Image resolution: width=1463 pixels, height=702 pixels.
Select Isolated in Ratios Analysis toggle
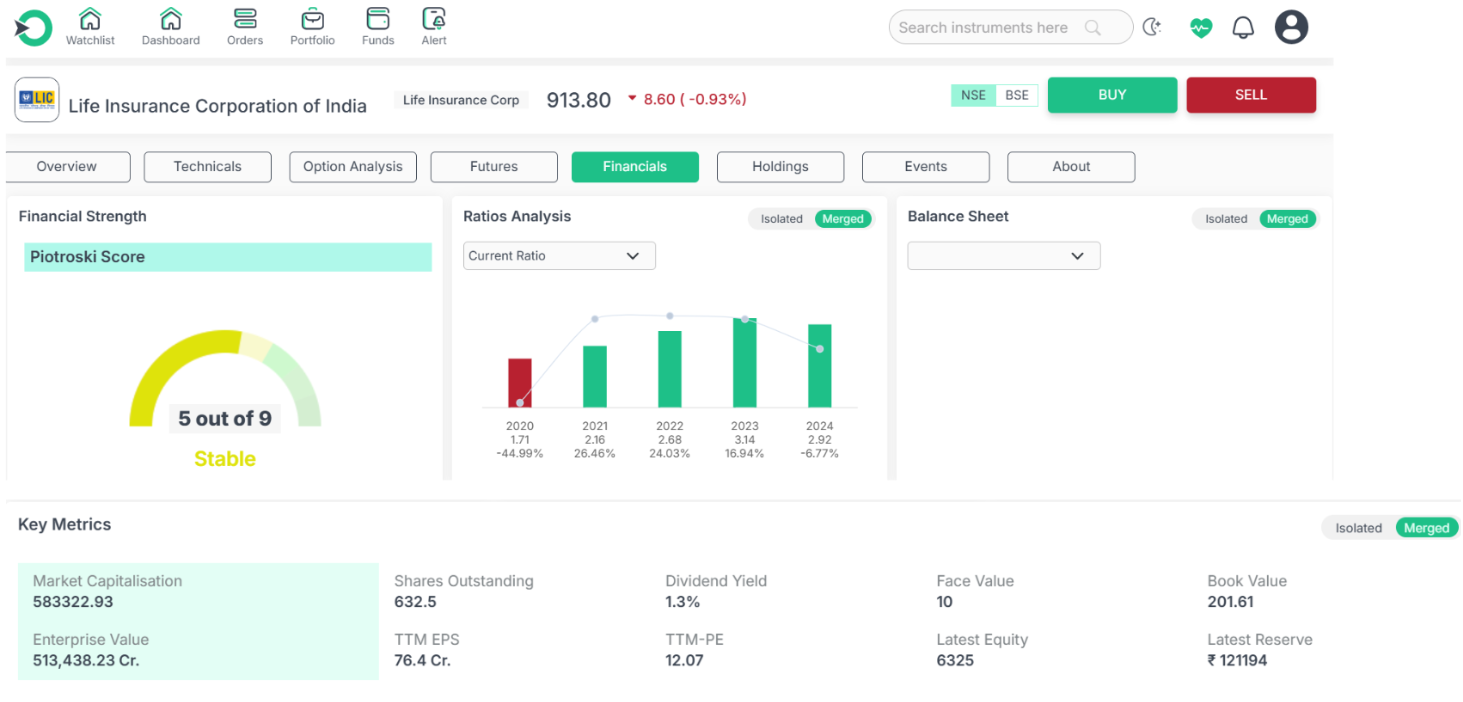781,219
